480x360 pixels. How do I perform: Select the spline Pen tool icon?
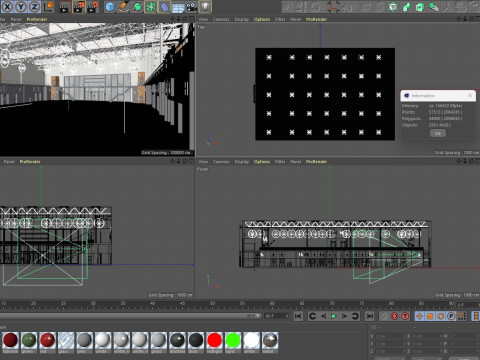[124, 7]
